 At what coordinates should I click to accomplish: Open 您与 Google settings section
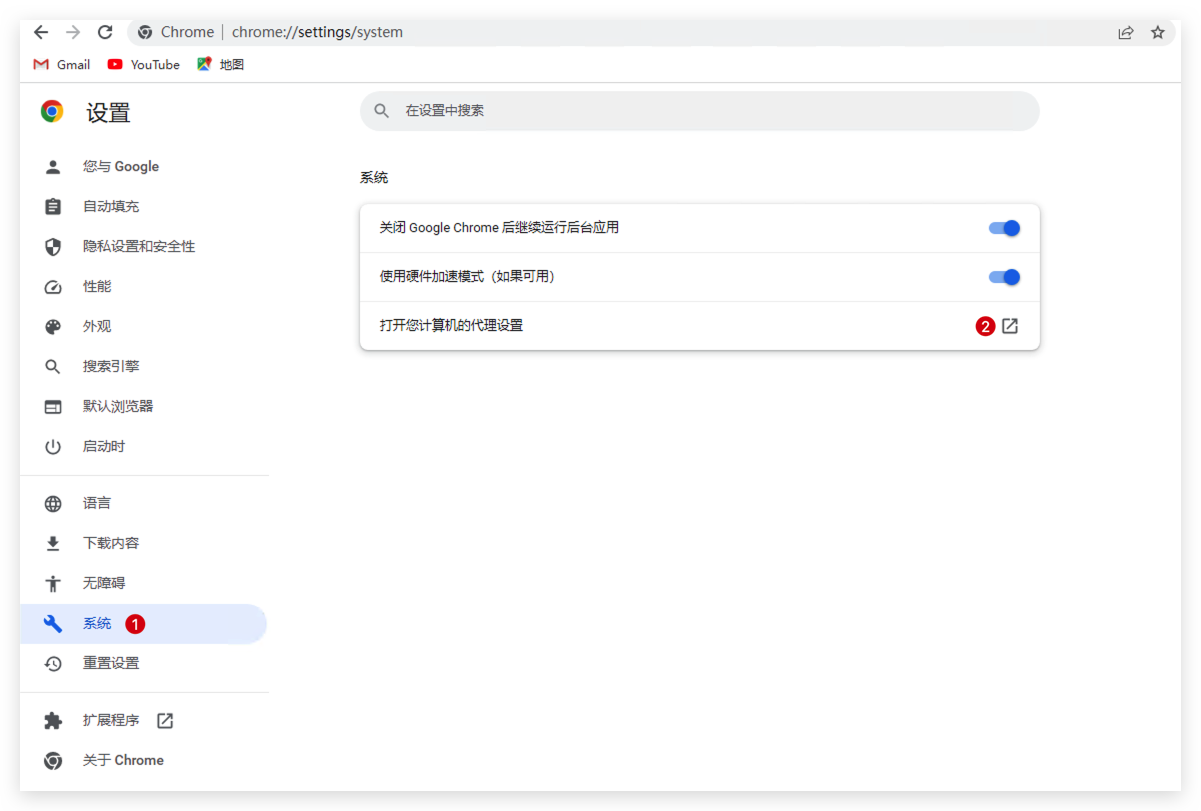click(x=120, y=167)
